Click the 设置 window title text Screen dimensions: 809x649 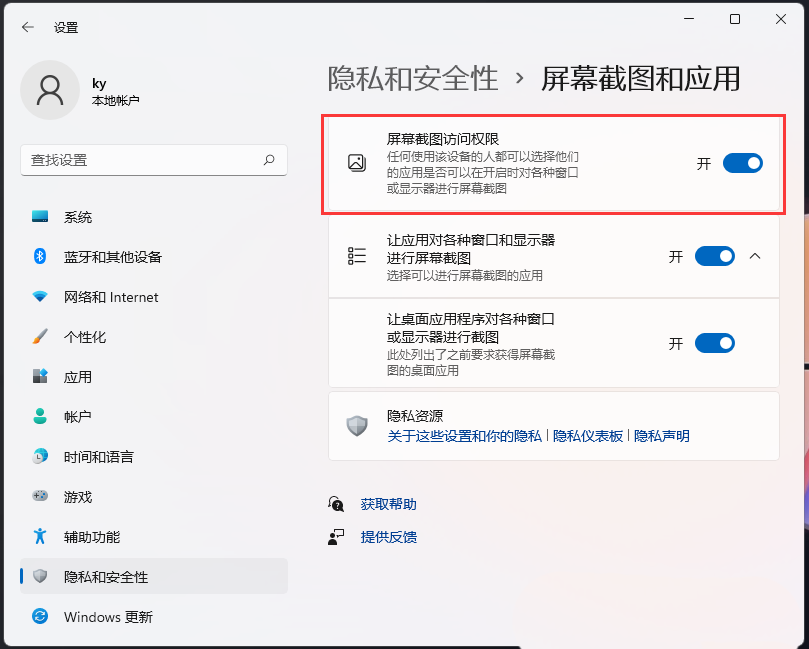coord(66,27)
